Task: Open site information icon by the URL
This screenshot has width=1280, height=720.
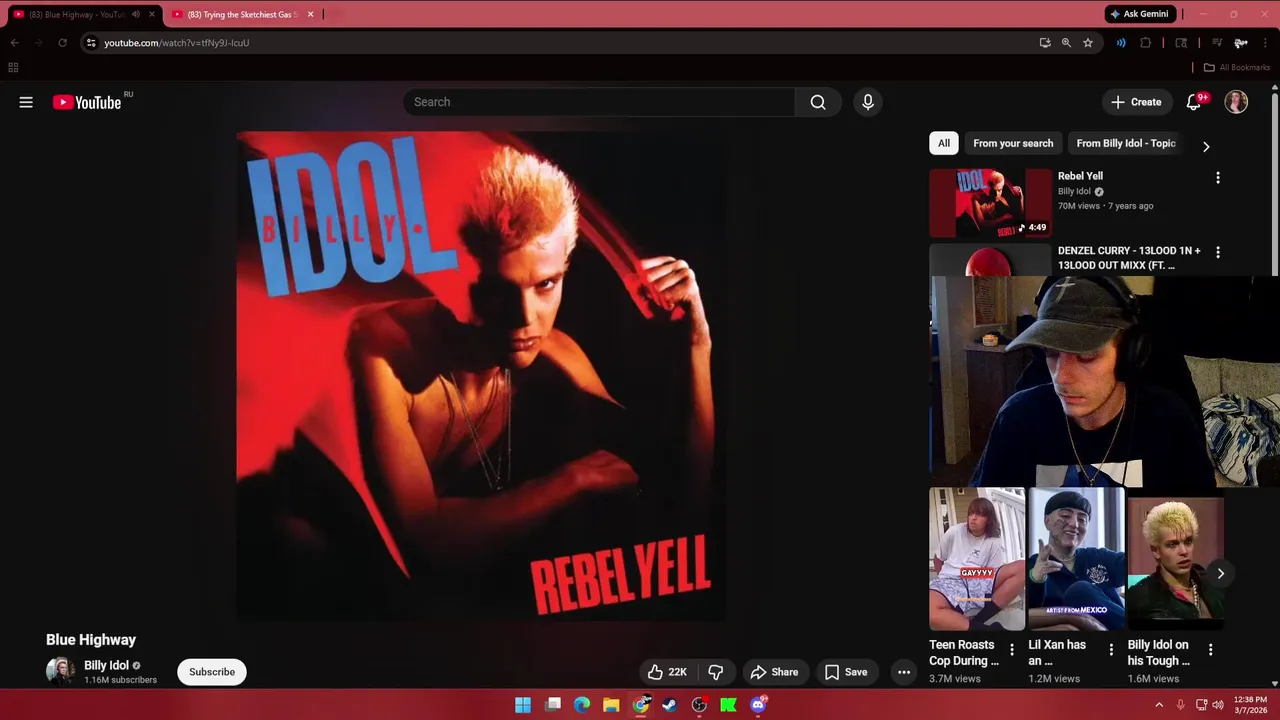Action: 91,43
